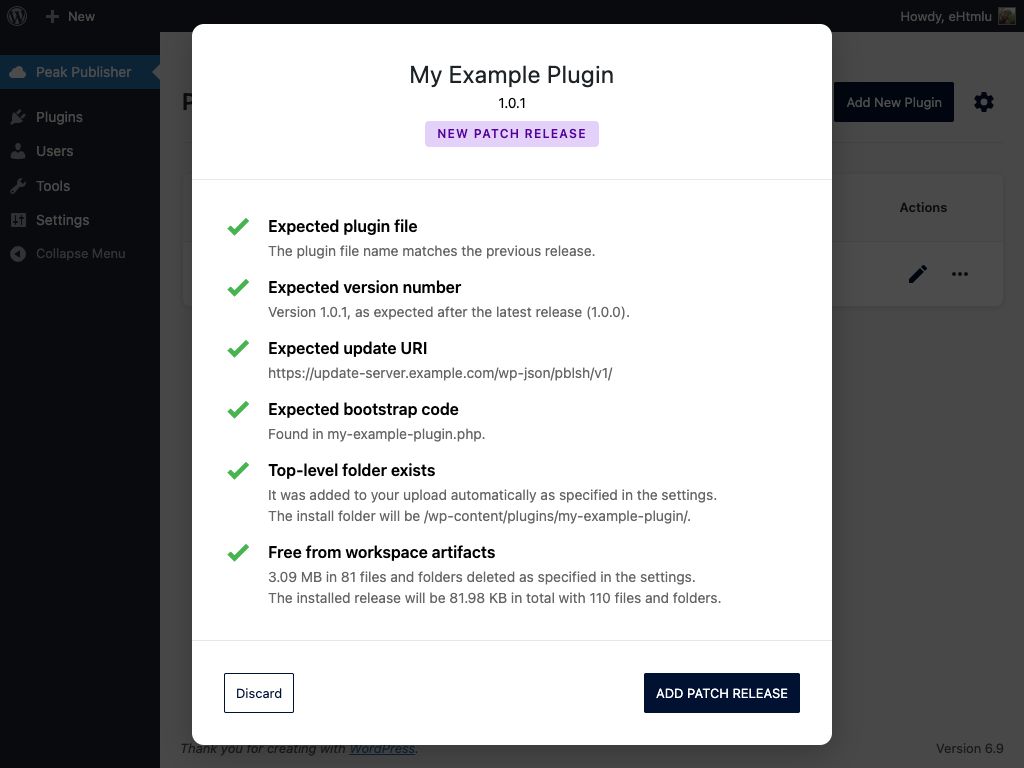Image resolution: width=1024 pixels, height=768 pixels.
Task: Click the Tools wrench icon
Action: (18, 186)
